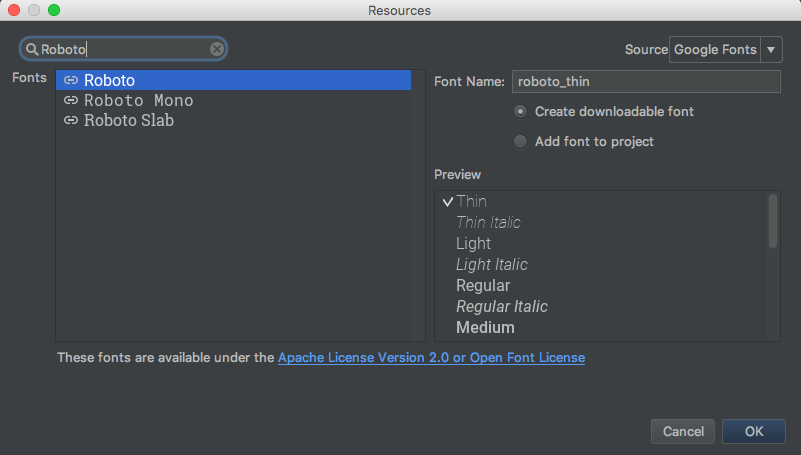This screenshot has width=801, height=455.
Task: Select Roboto Mono font family
Action: pyautogui.click(x=139, y=101)
